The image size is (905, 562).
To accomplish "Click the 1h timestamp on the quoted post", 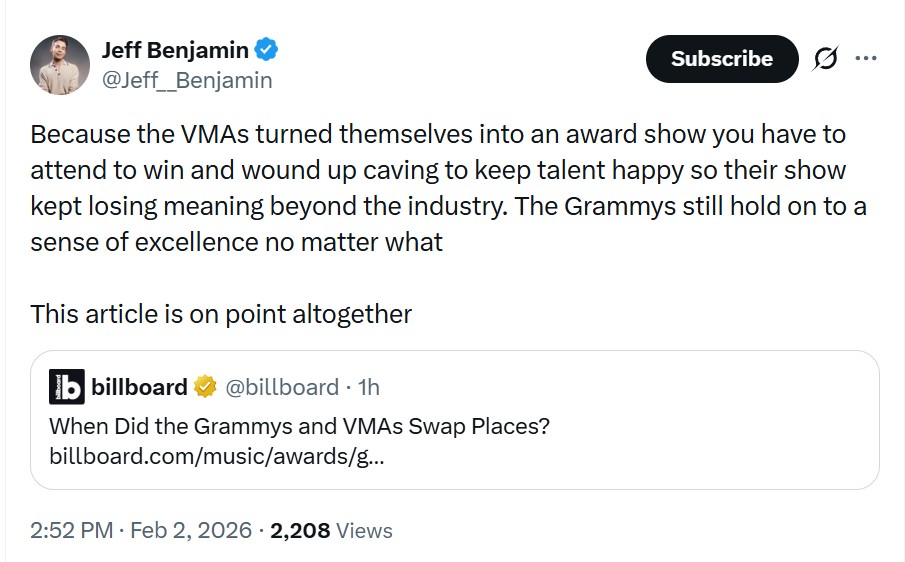I will [x=368, y=387].
